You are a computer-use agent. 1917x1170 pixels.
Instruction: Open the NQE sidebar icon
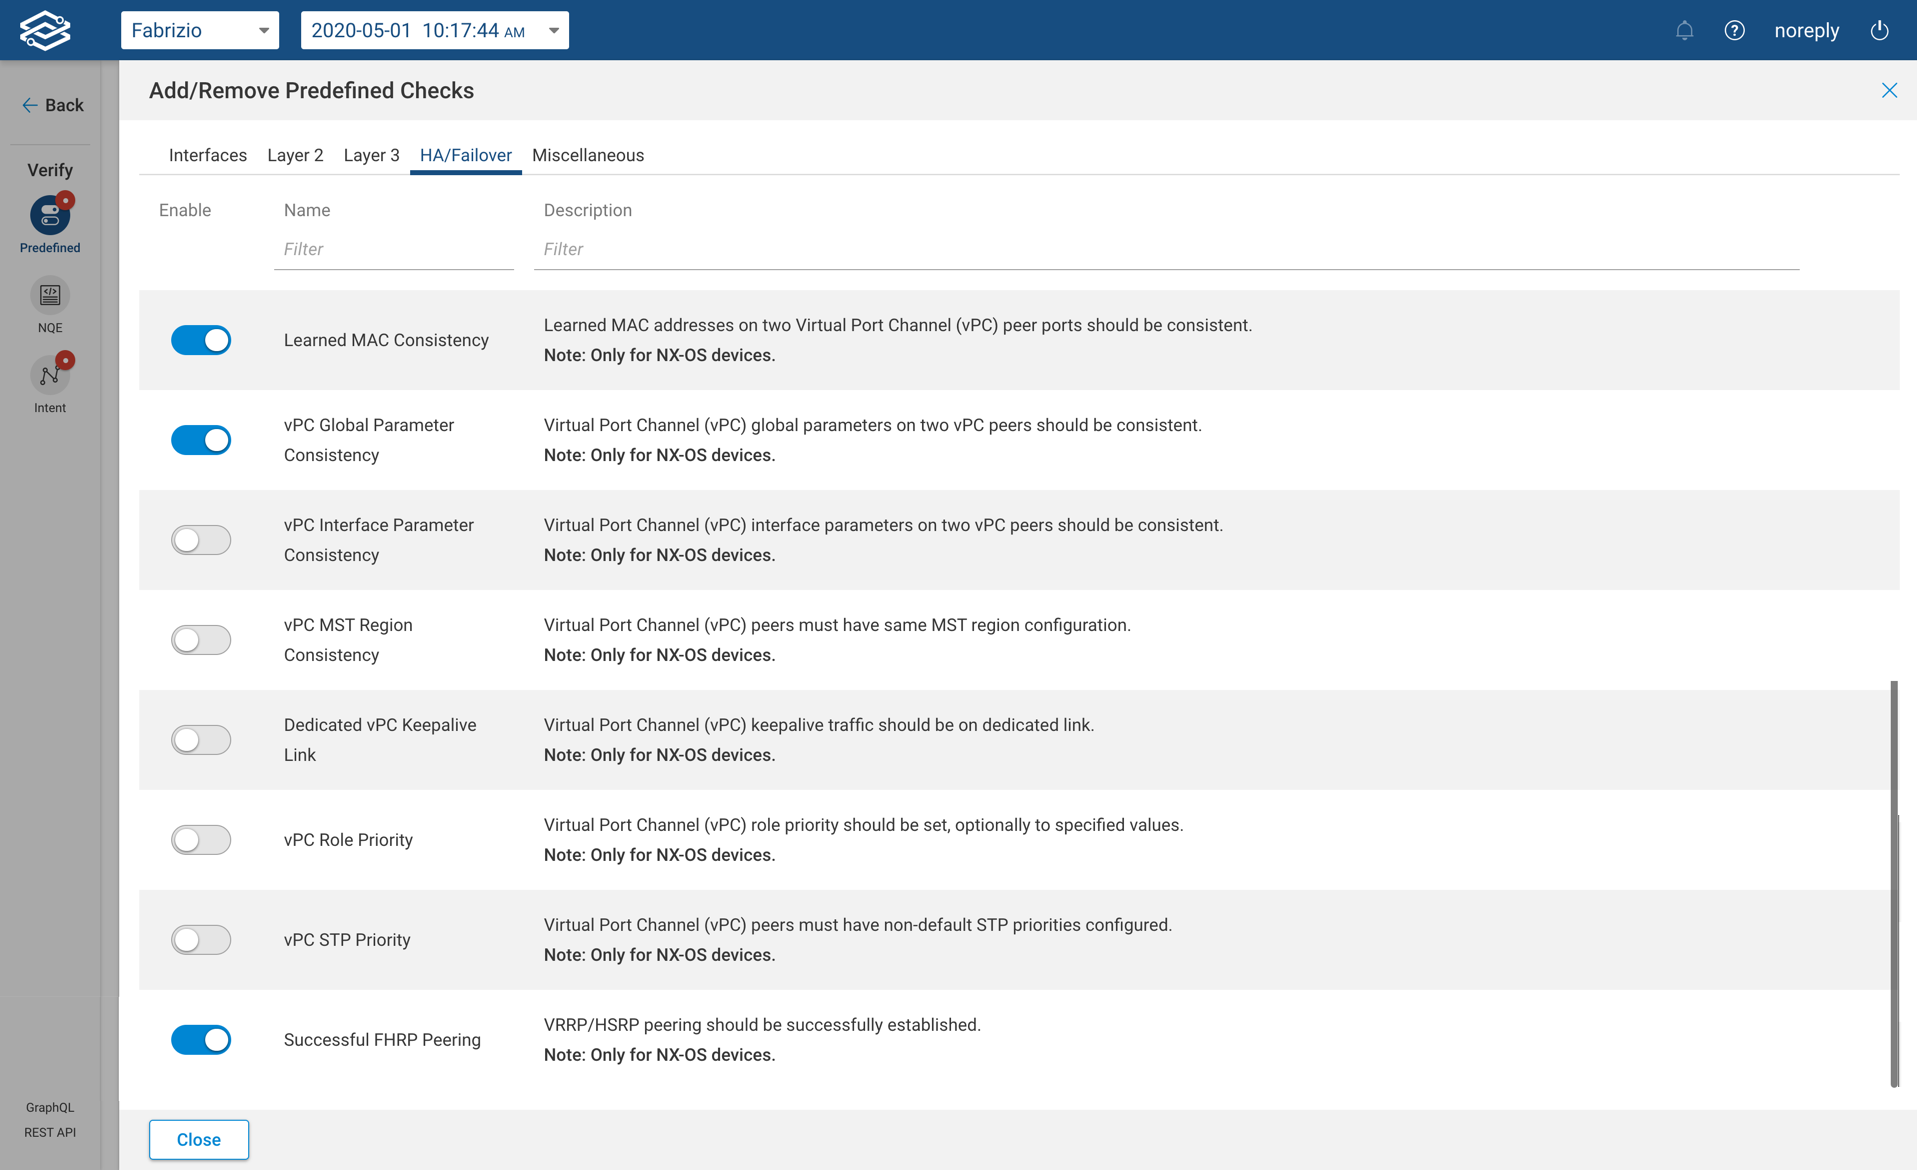(50, 296)
